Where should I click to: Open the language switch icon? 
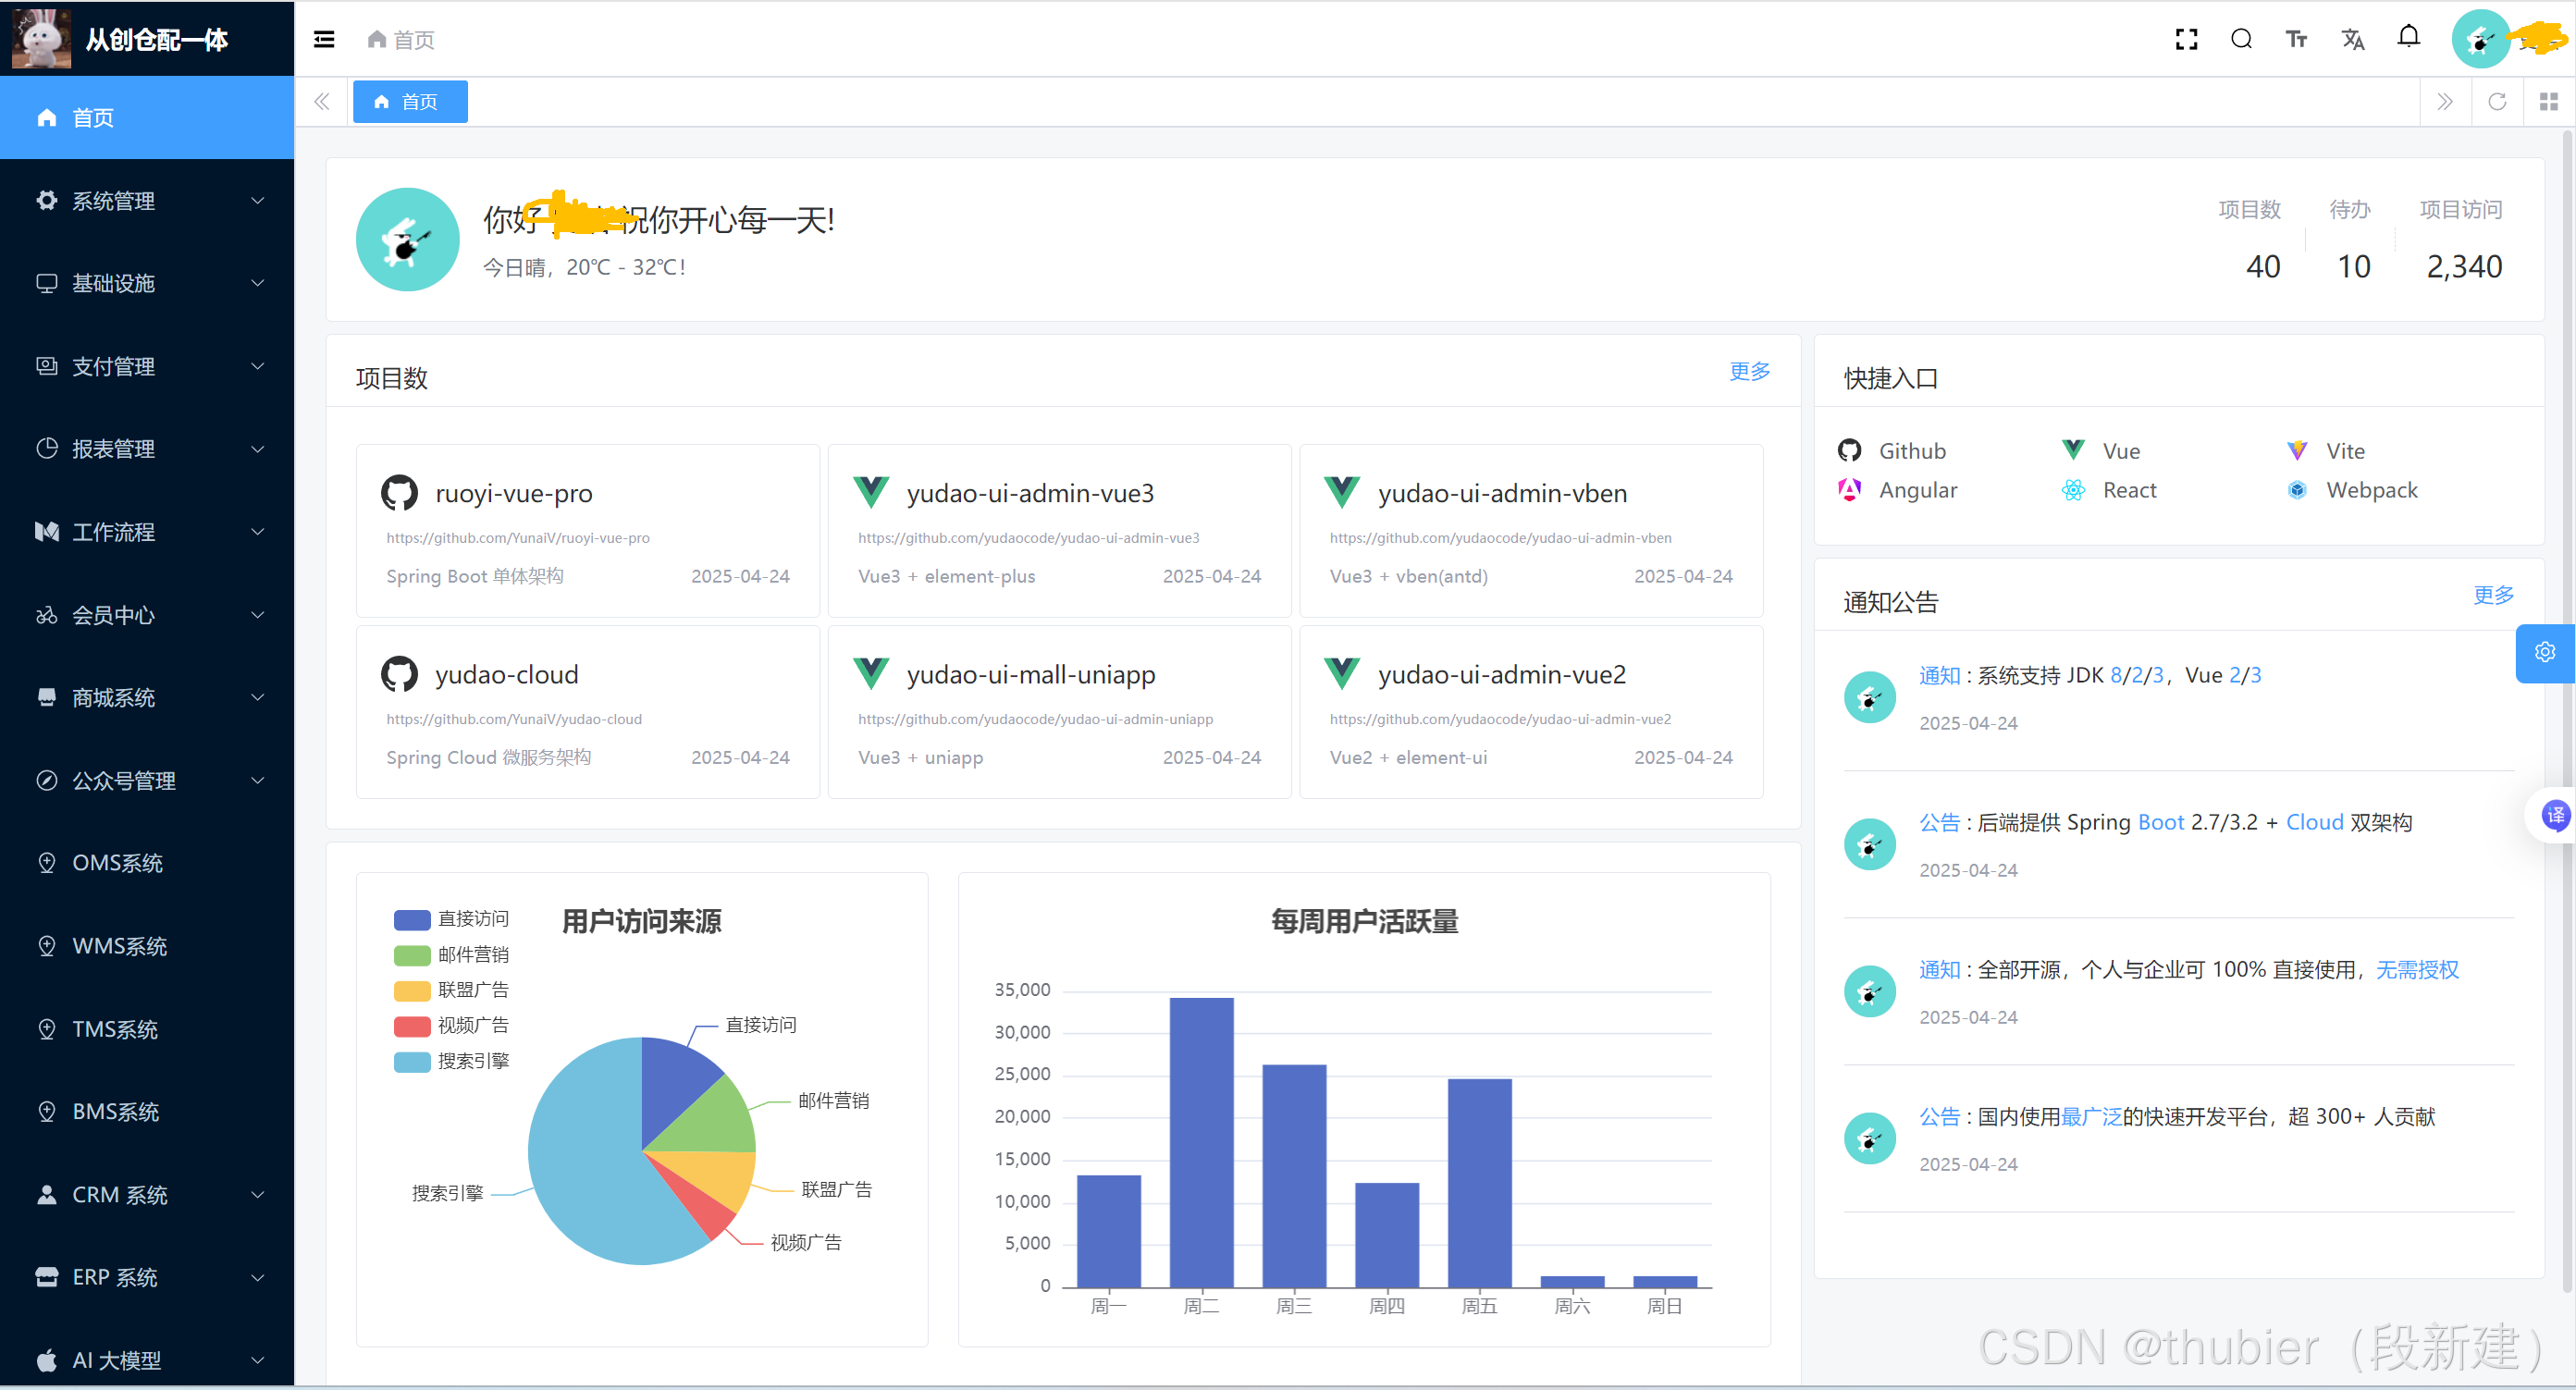click(2353, 39)
